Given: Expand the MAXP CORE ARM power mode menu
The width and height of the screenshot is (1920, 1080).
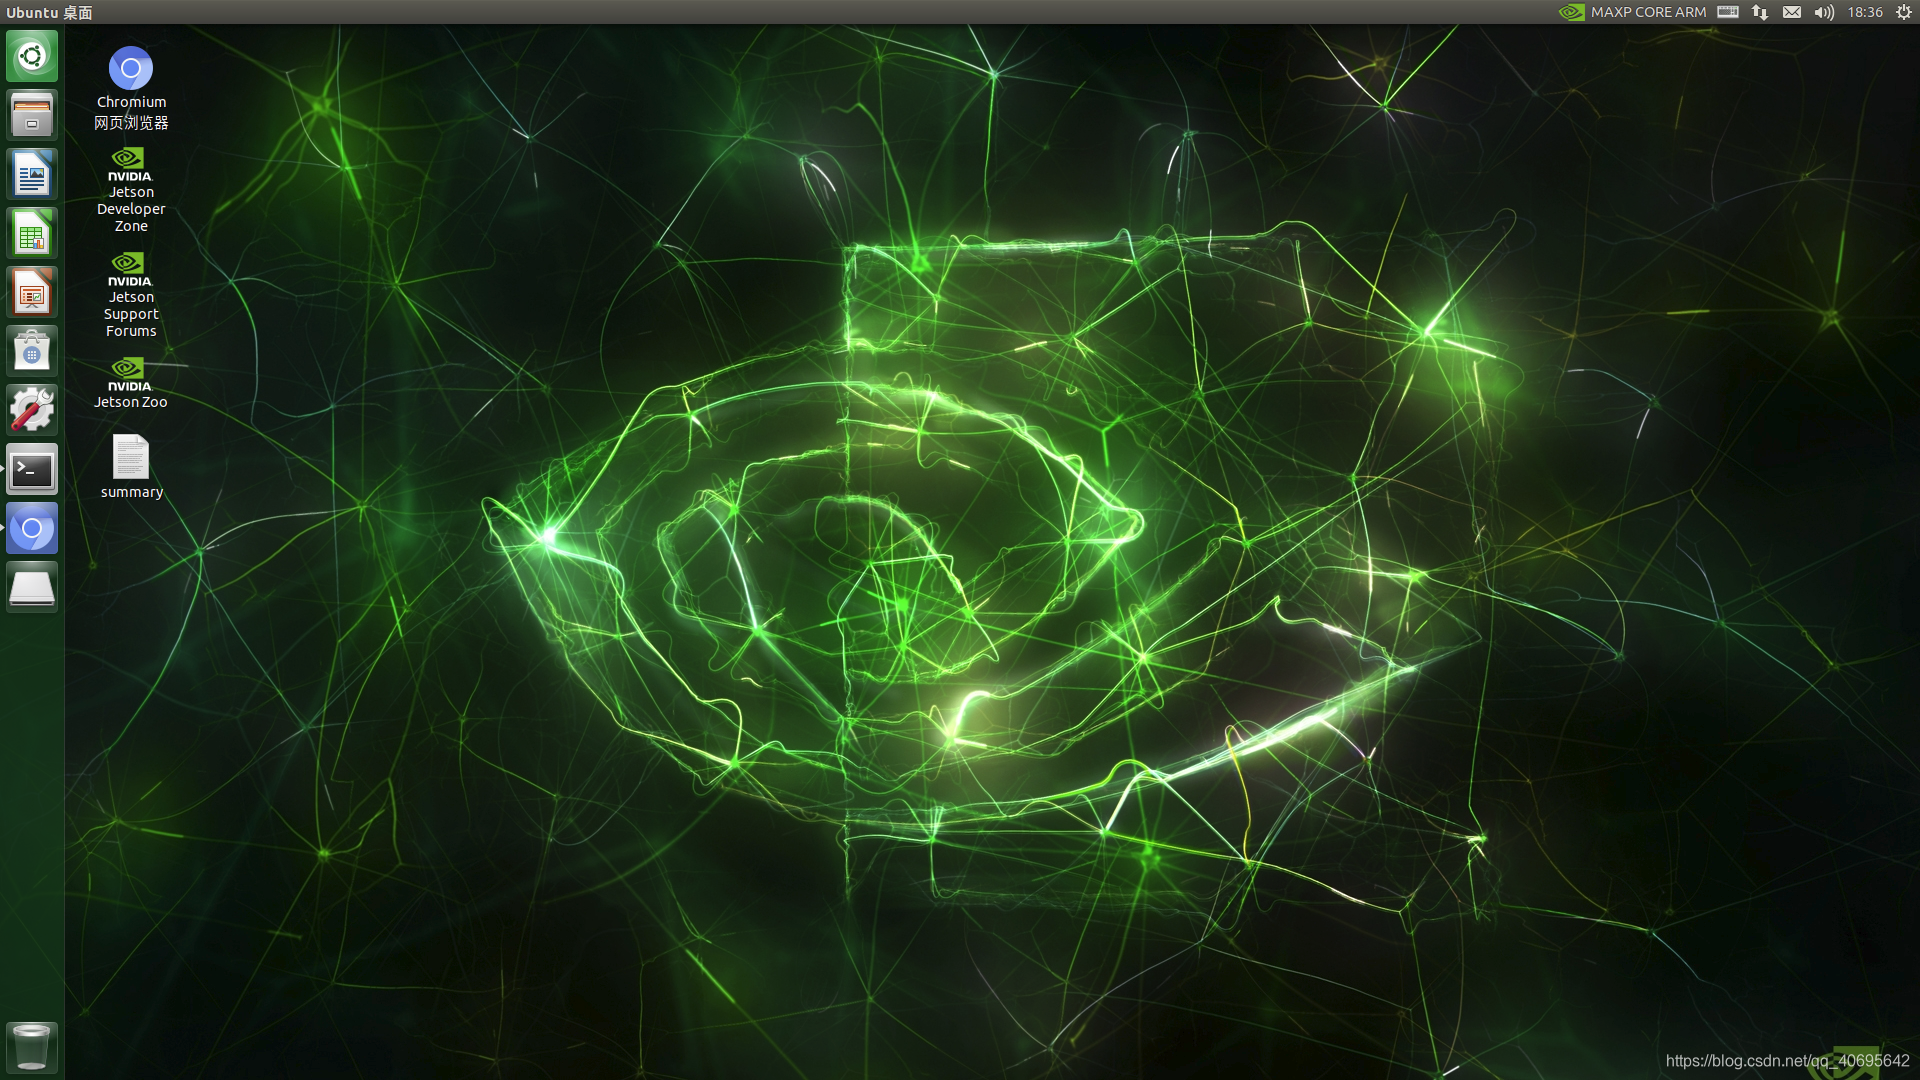Looking at the screenshot, I should 1634,12.
